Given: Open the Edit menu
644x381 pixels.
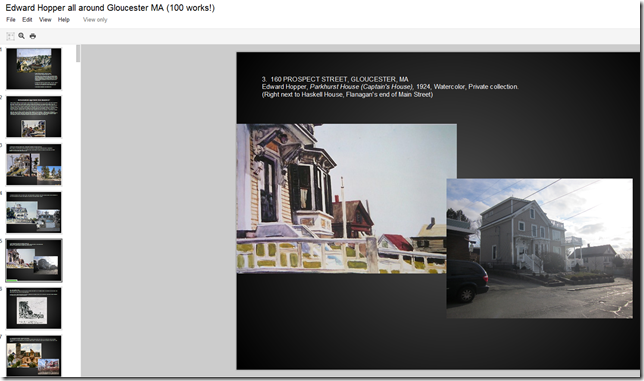Looking at the screenshot, I should [x=27, y=19].
